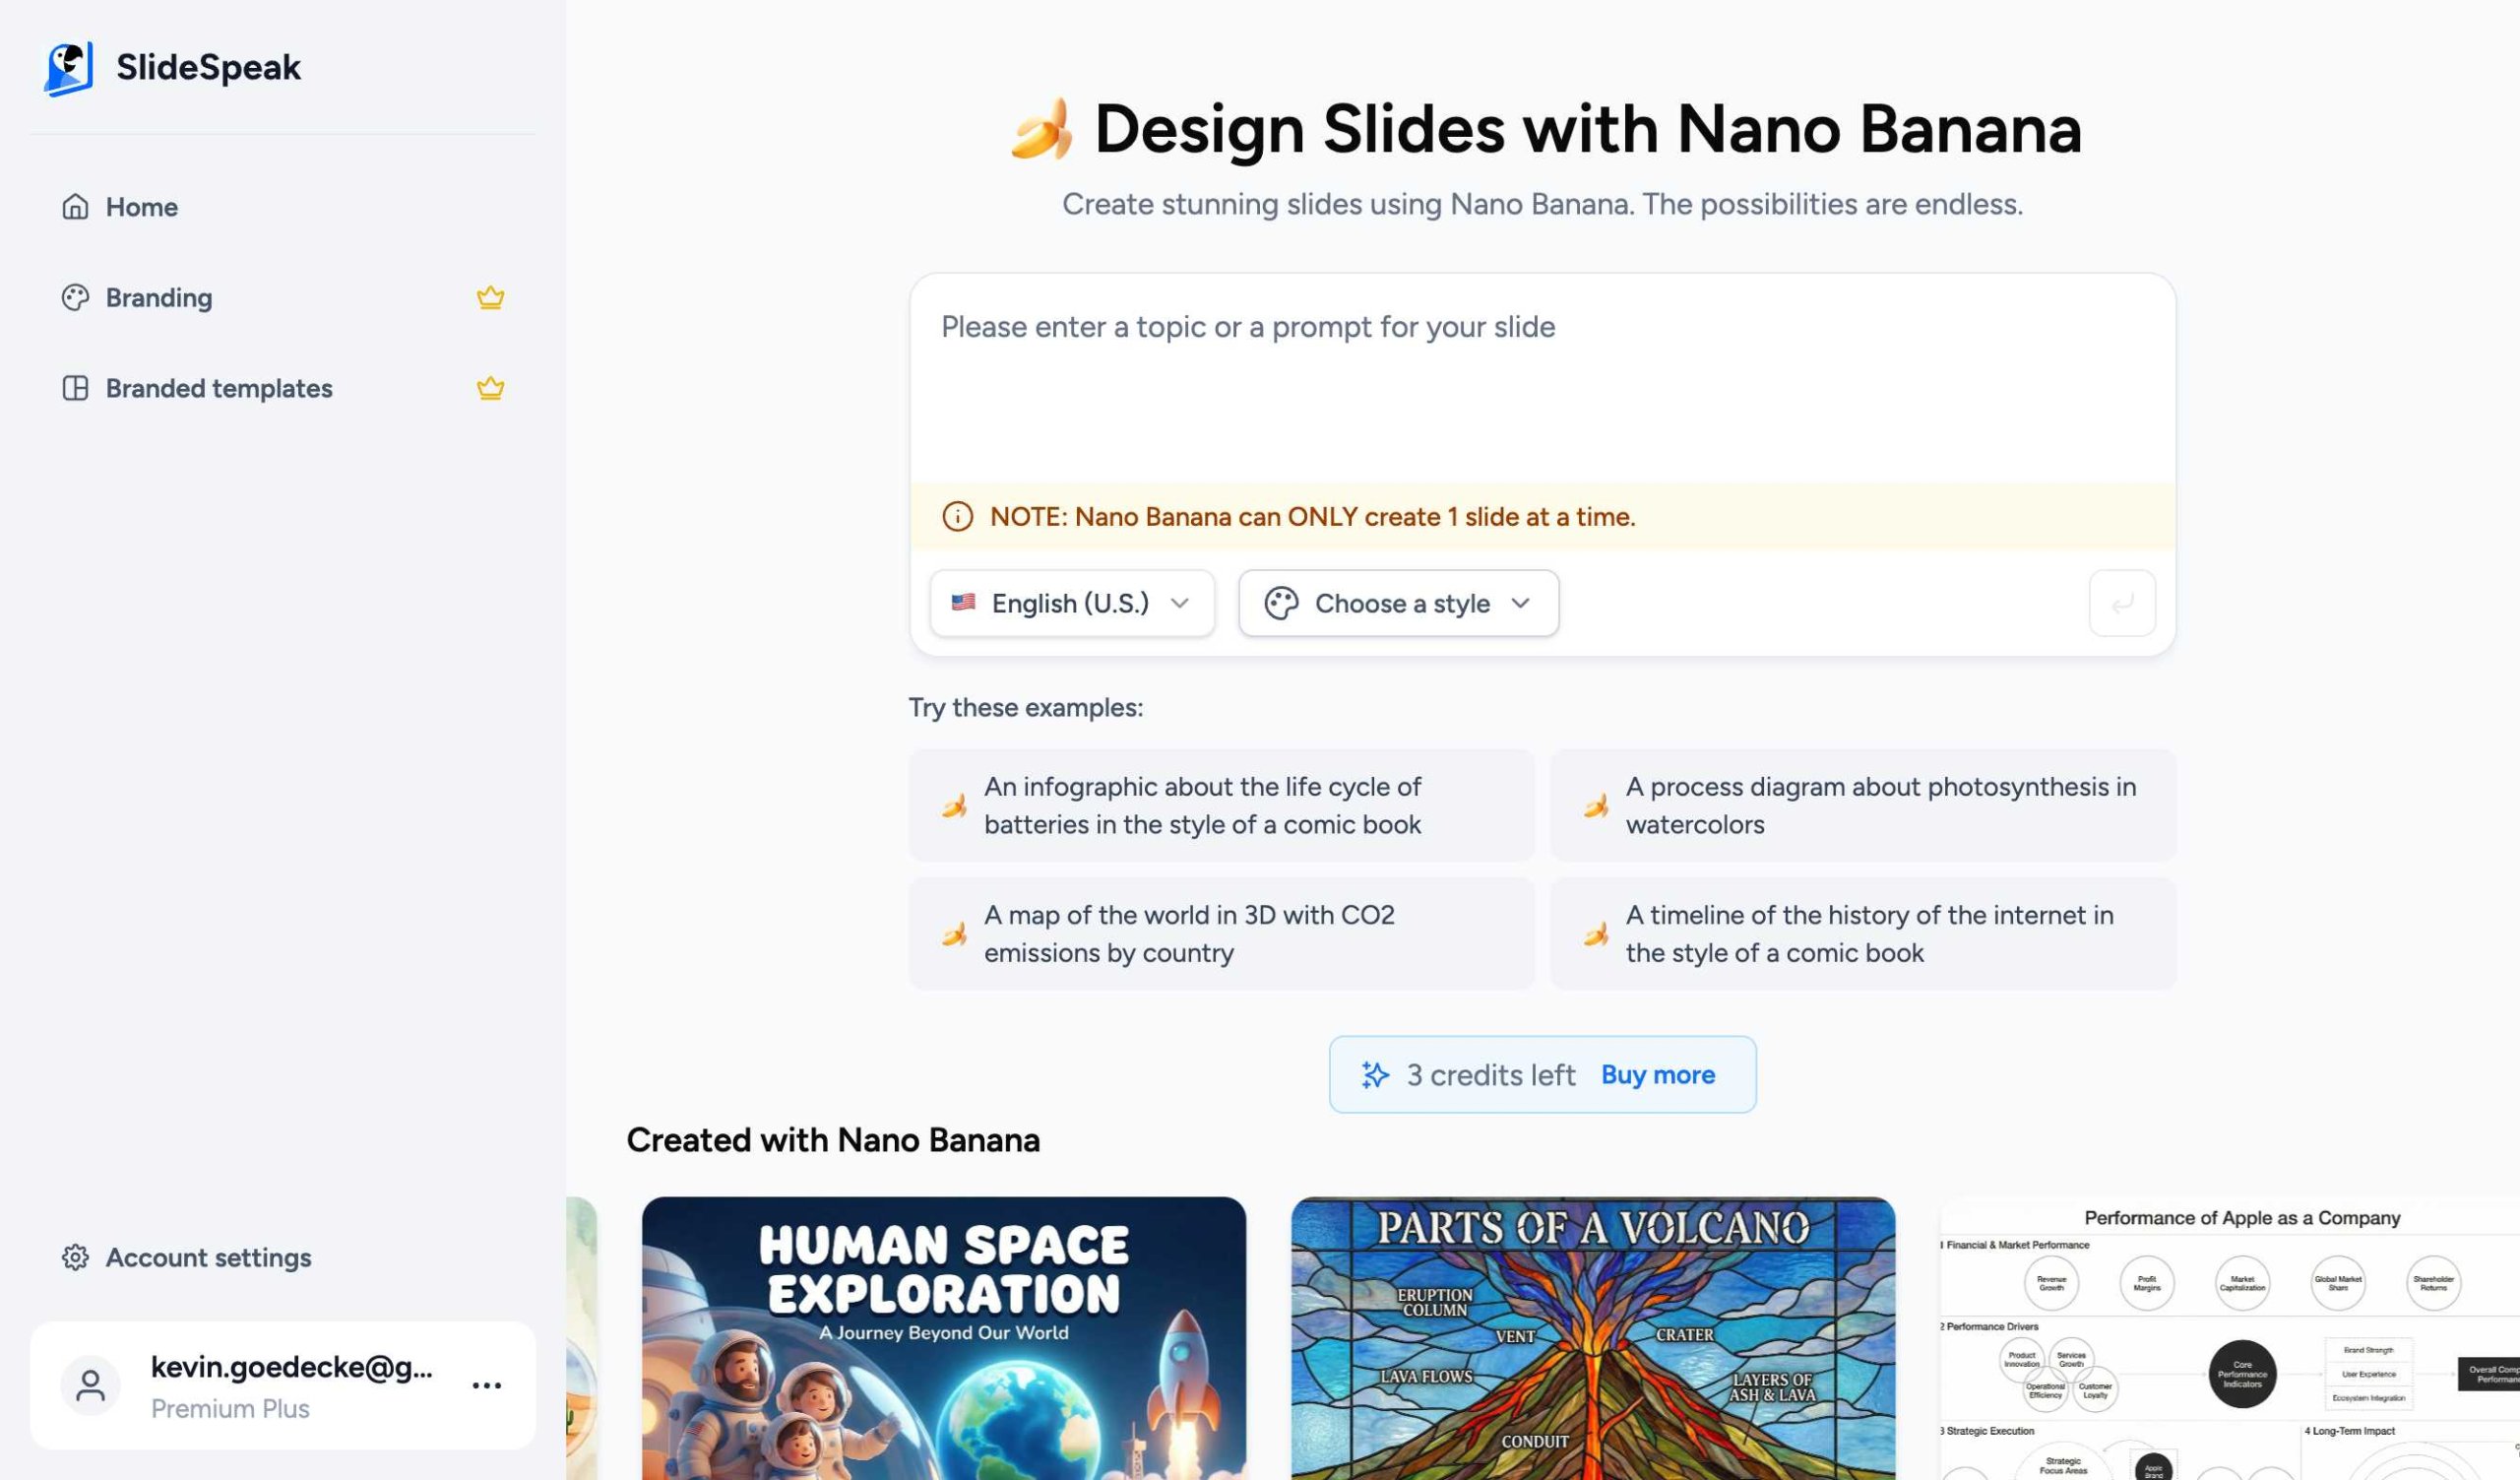The image size is (2520, 1480).
Task: Click the sparkle icon next to credits counter
Action: [x=1375, y=1074]
